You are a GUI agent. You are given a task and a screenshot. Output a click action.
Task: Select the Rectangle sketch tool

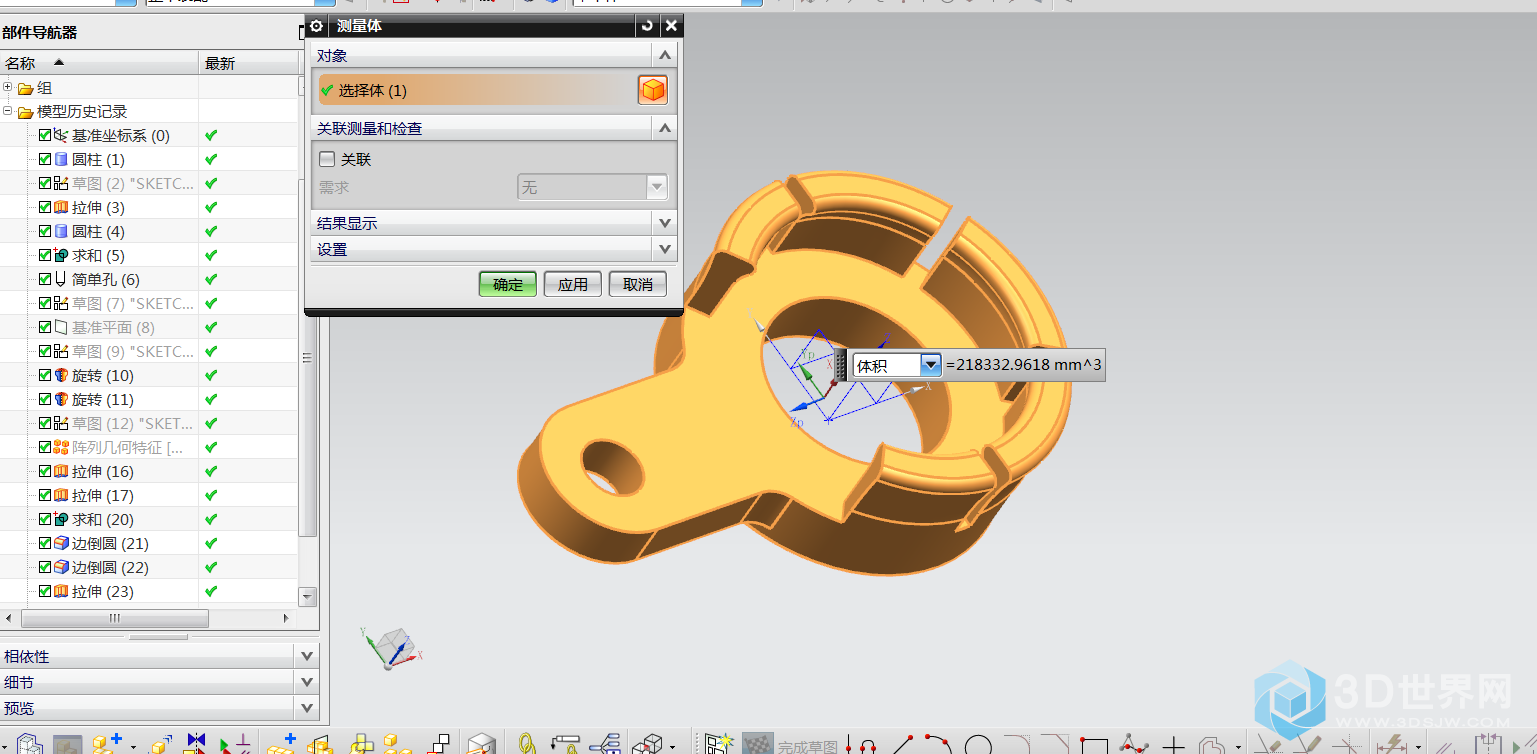coord(1093,745)
